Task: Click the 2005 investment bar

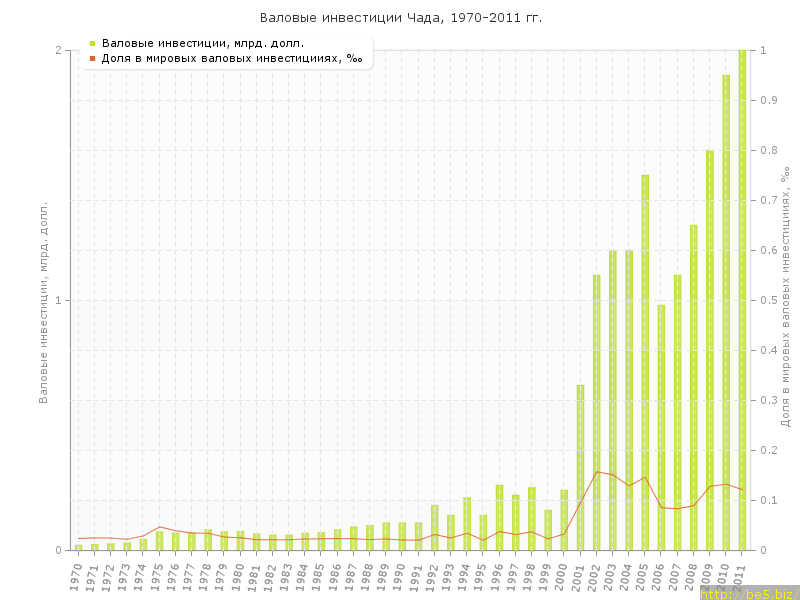Action: 645,362
